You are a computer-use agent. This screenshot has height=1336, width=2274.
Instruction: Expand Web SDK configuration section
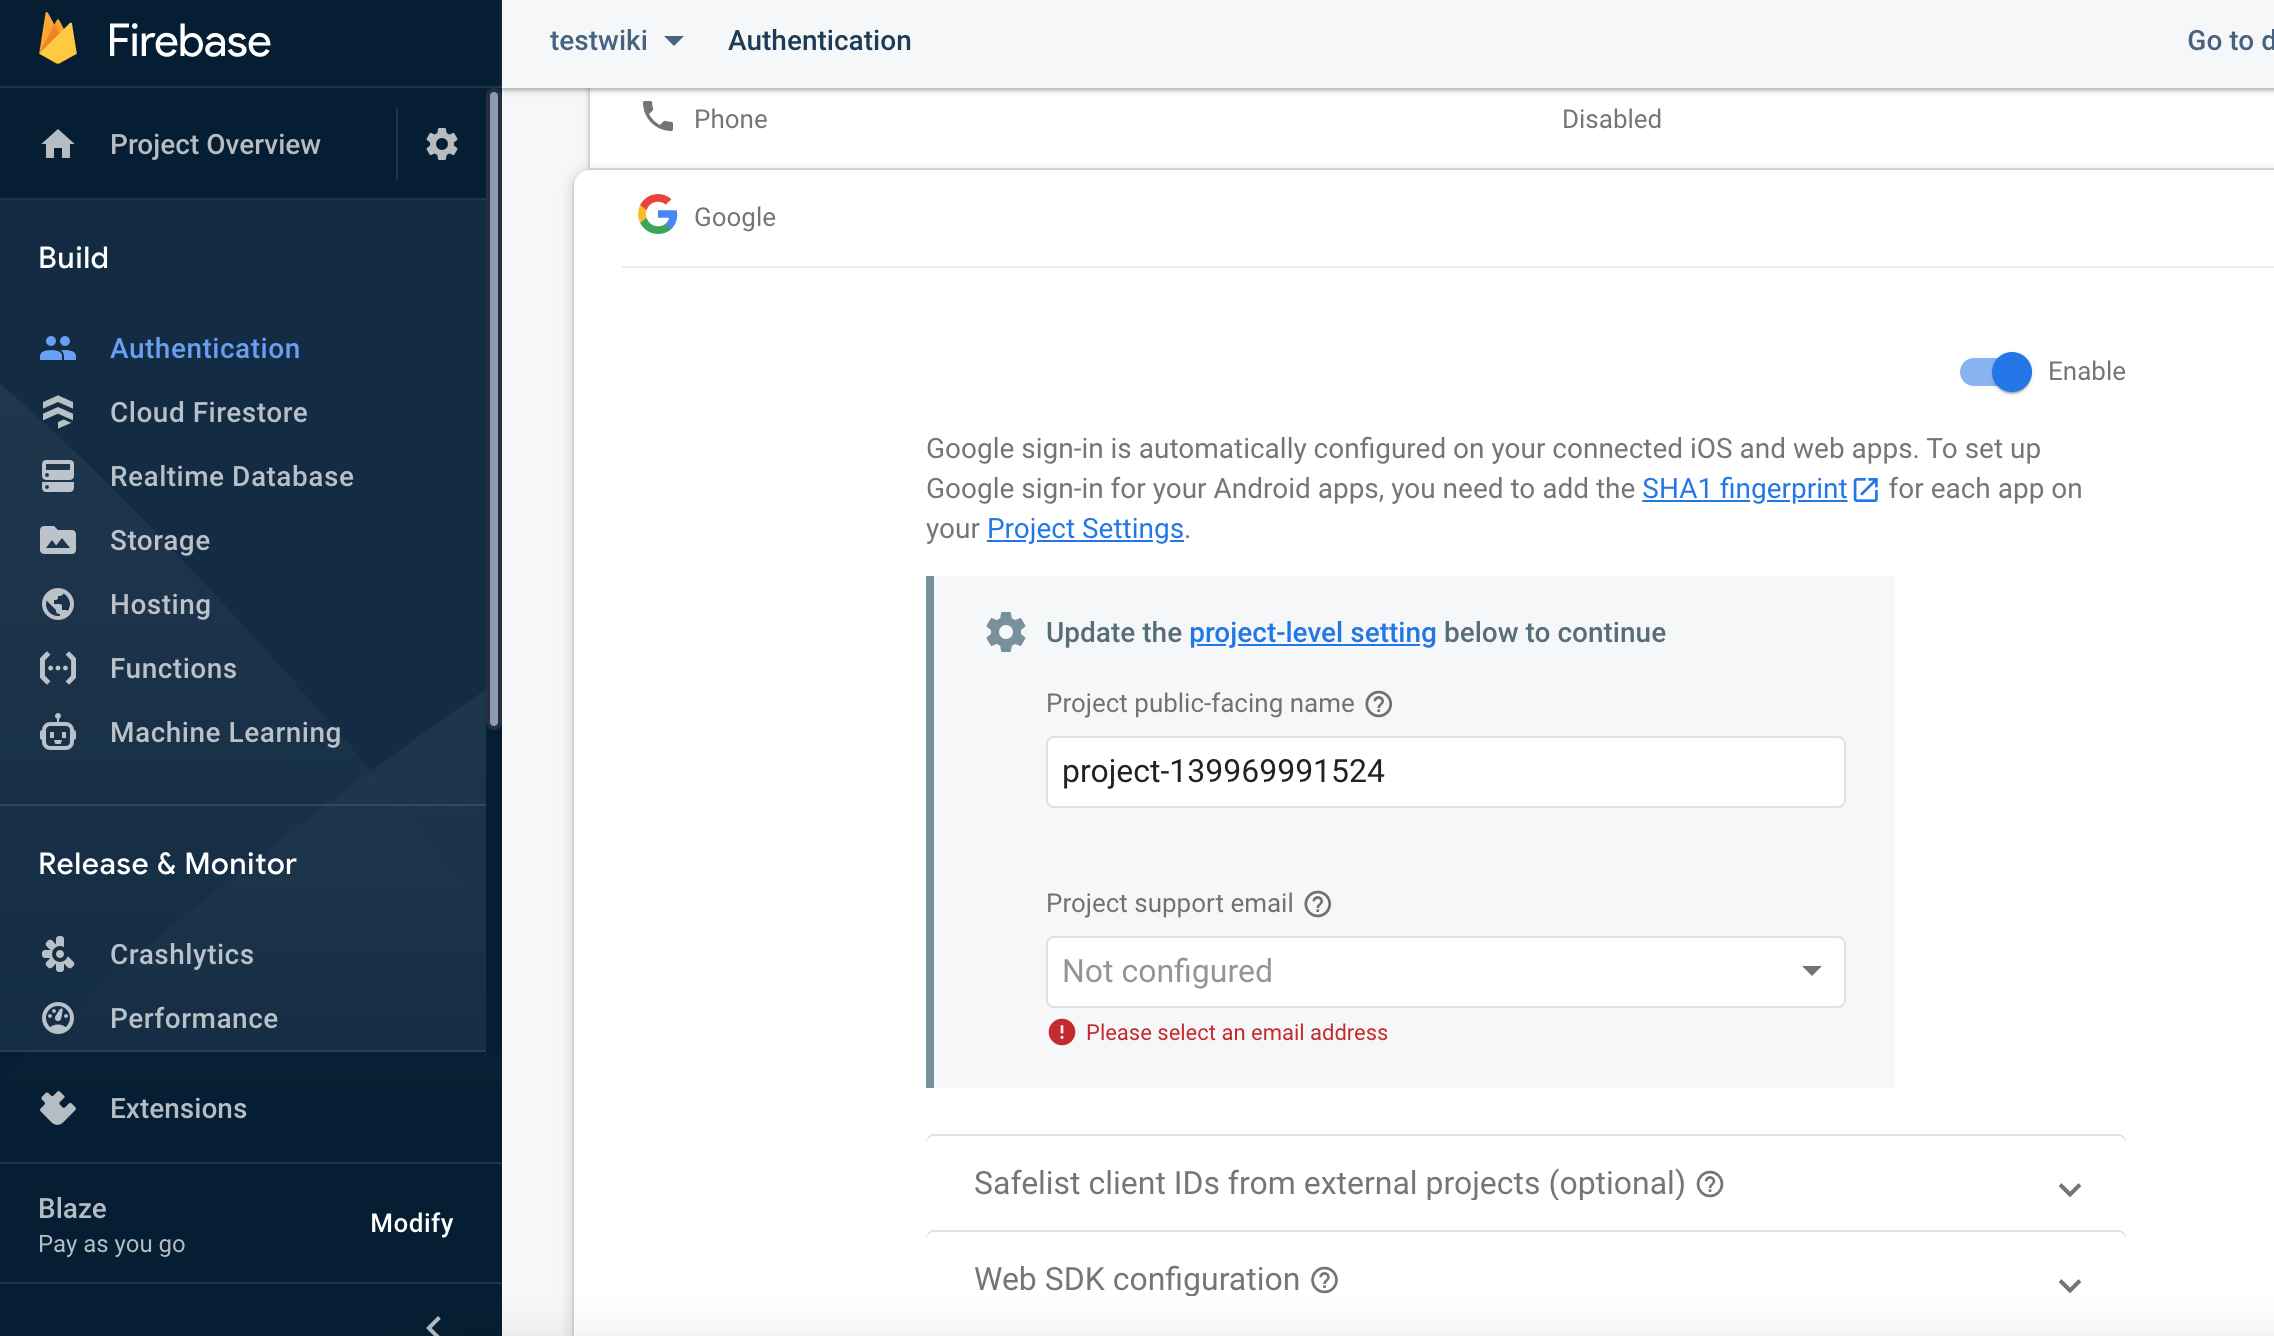2069,1285
